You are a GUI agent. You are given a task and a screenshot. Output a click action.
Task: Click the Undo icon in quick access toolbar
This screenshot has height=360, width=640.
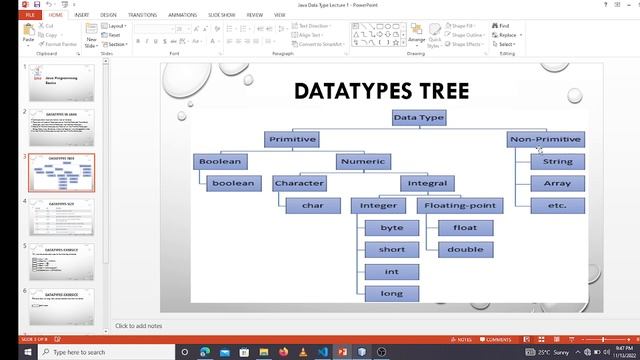(49, 4)
